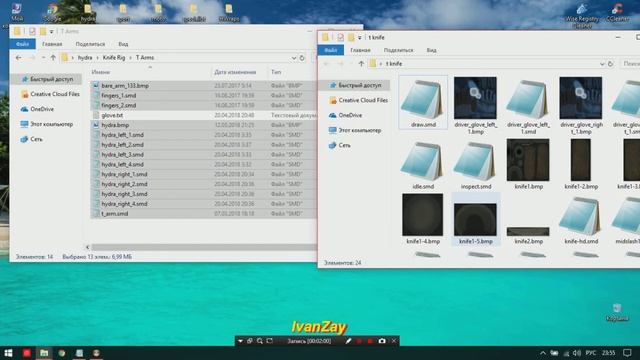
Task: Click the pencil draw icon on recorder bar
Action: (348, 341)
